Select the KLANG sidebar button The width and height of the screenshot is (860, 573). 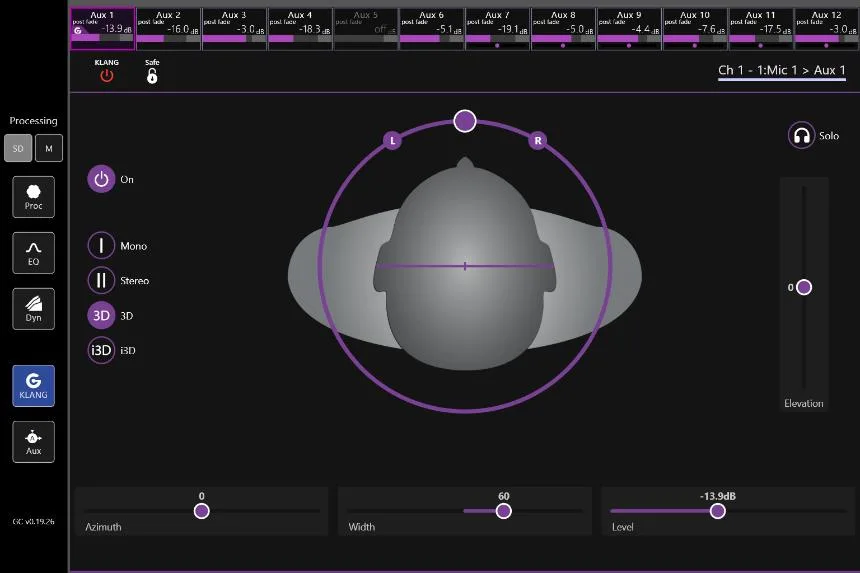[x=33, y=386]
